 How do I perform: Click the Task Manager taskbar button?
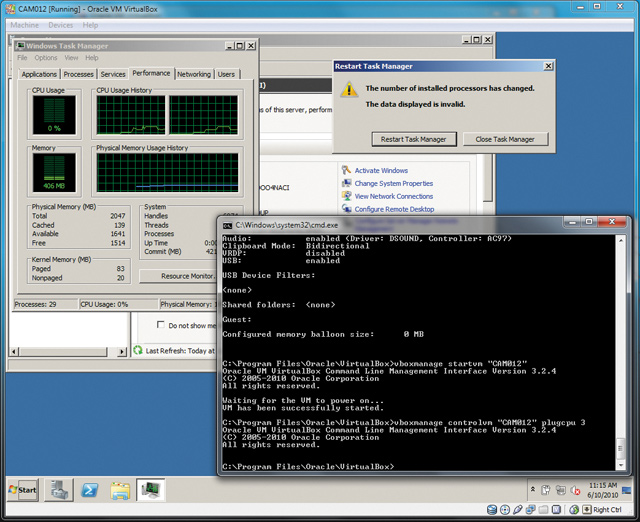[x=151, y=490]
